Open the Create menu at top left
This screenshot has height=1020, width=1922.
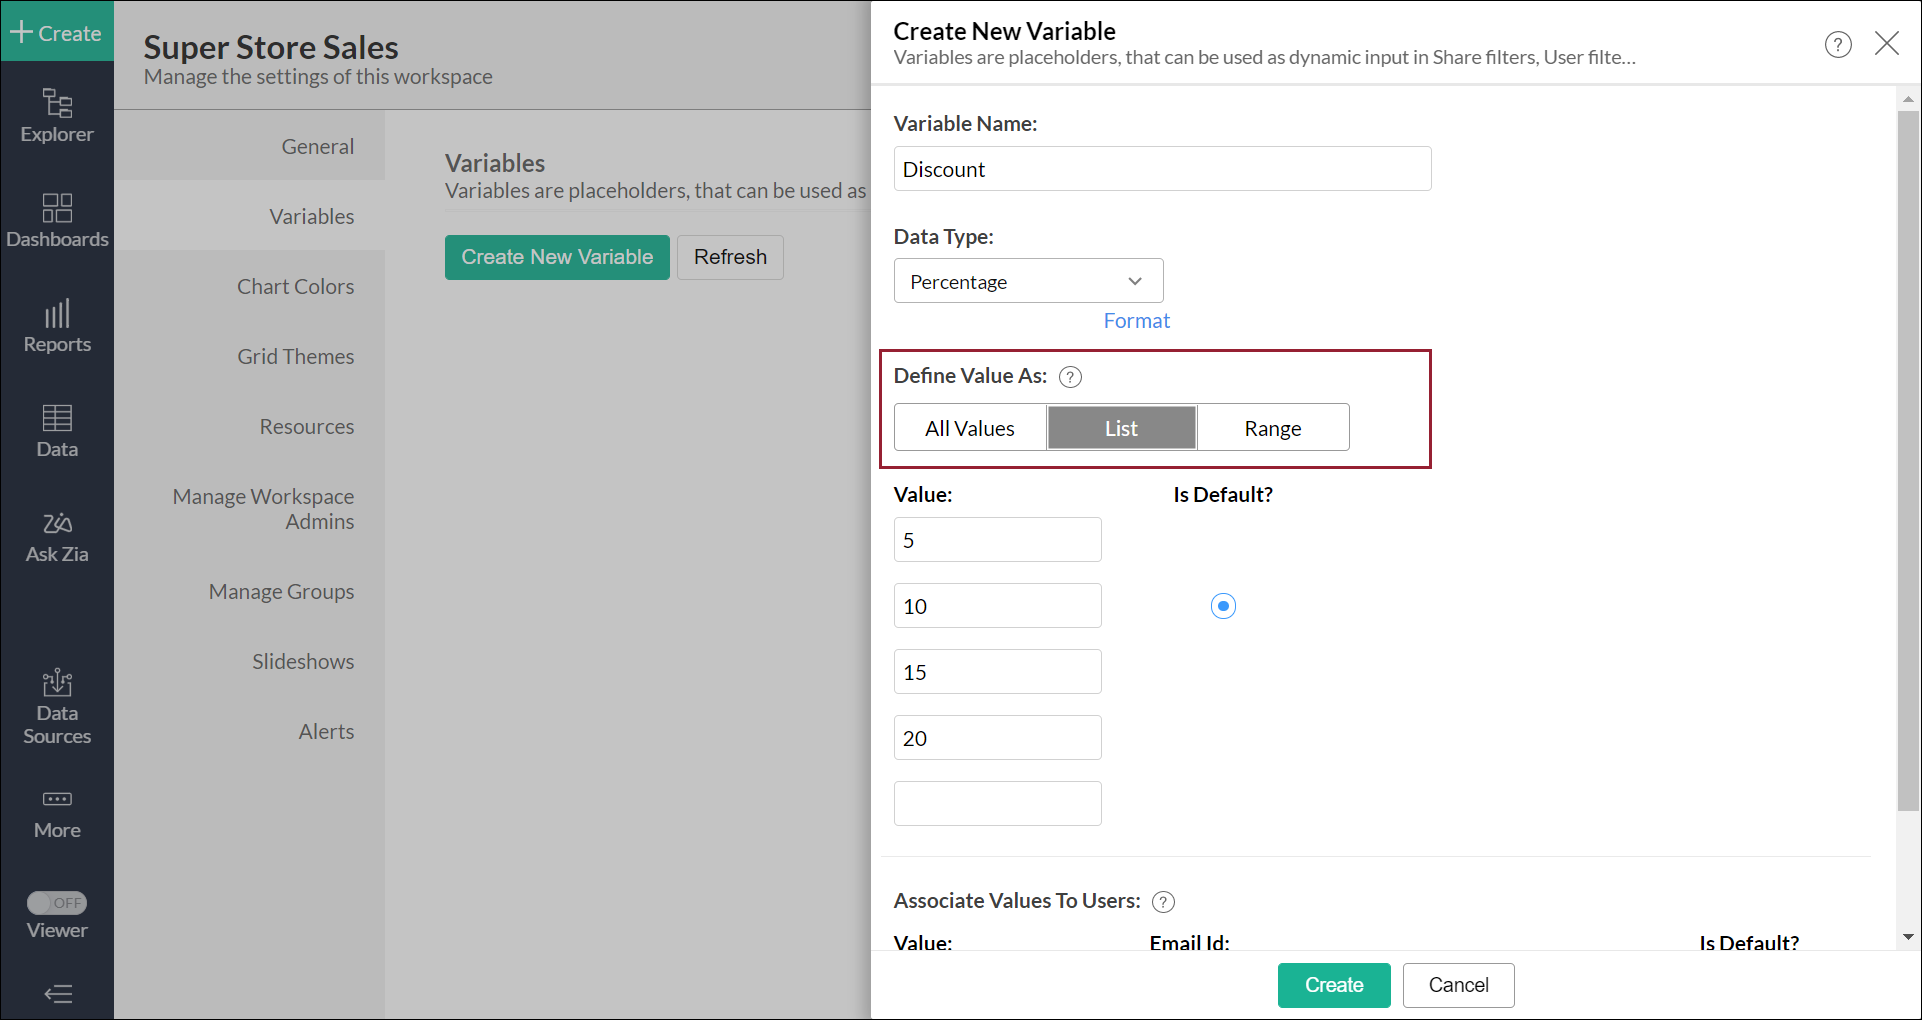pyautogui.click(x=56, y=33)
